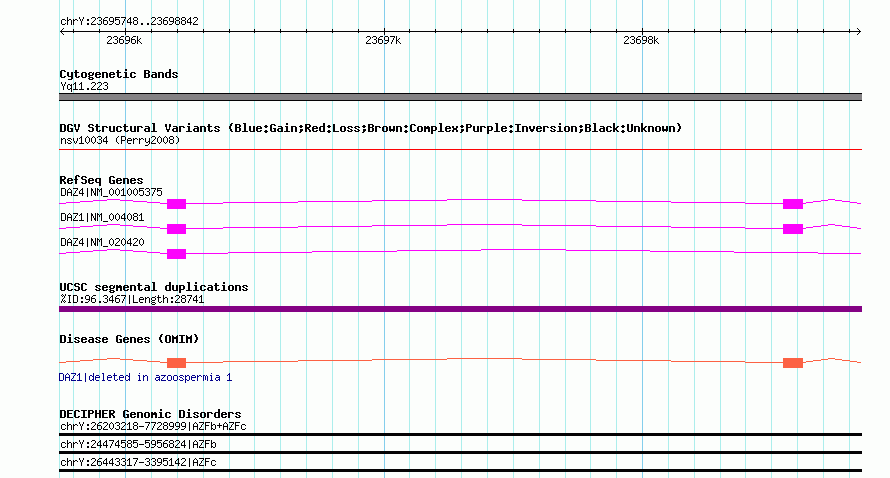Click the DAZ1|NM_004081 gene label
The width and height of the screenshot is (890, 478).
102,217
